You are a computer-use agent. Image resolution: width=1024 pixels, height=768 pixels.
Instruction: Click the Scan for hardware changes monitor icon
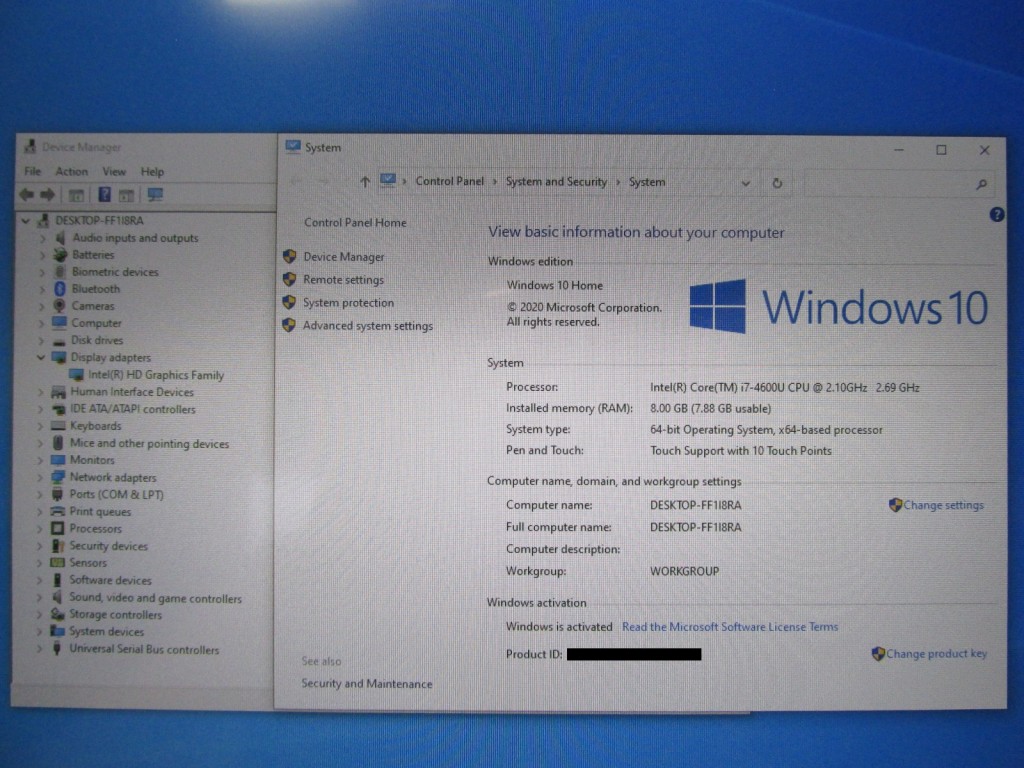(x=155, y=195)
